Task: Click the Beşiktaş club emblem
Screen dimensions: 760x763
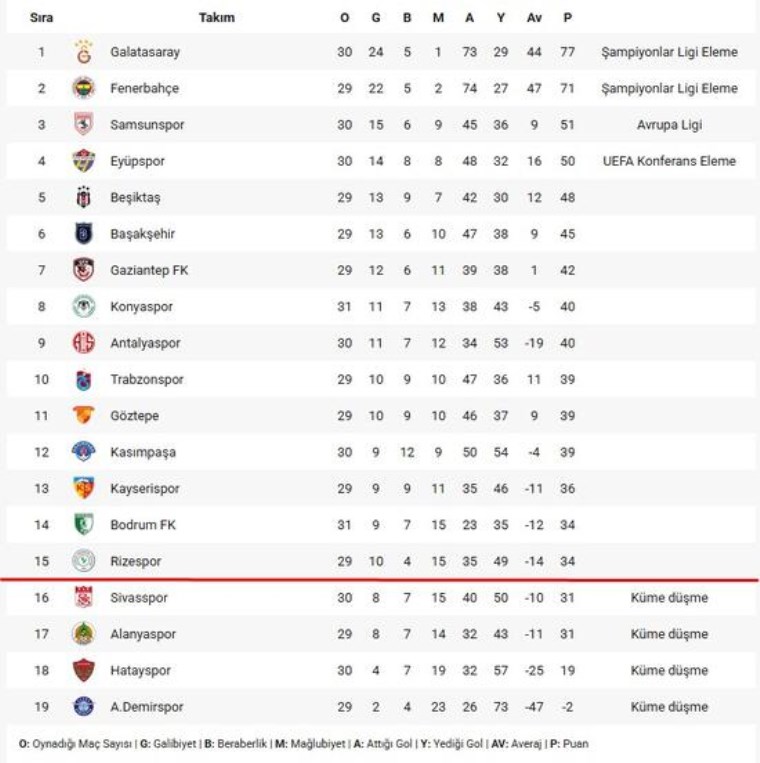Action: tap(84, 198)
